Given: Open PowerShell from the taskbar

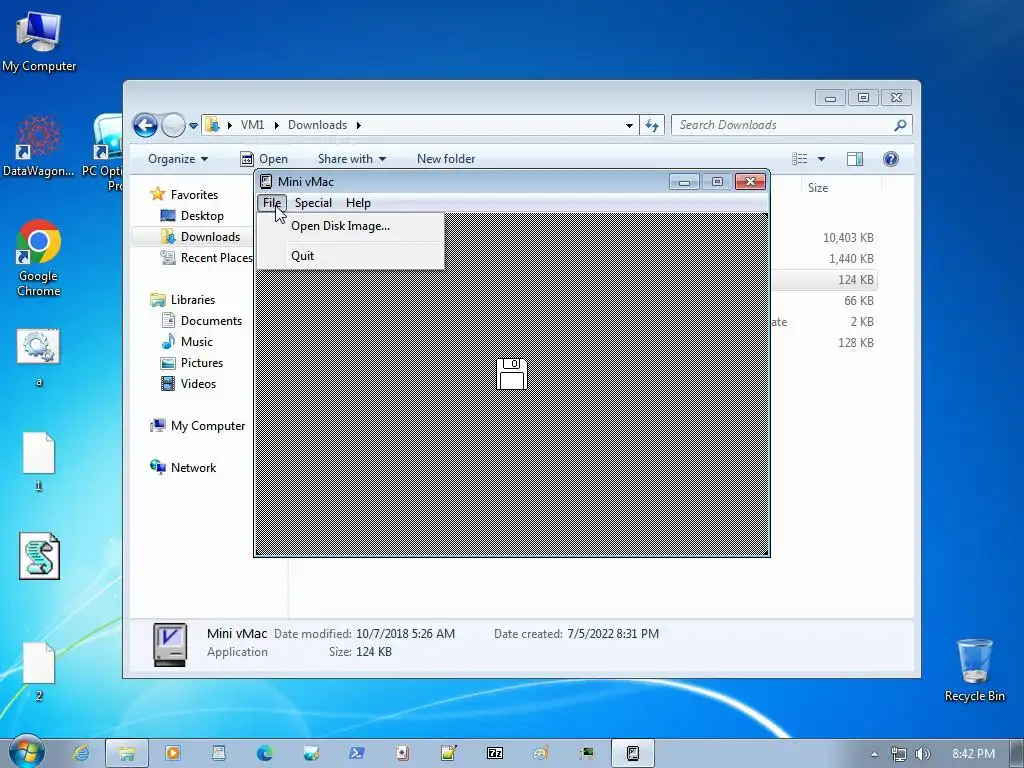Looking at the screenshot, I should tap(357, 753).
